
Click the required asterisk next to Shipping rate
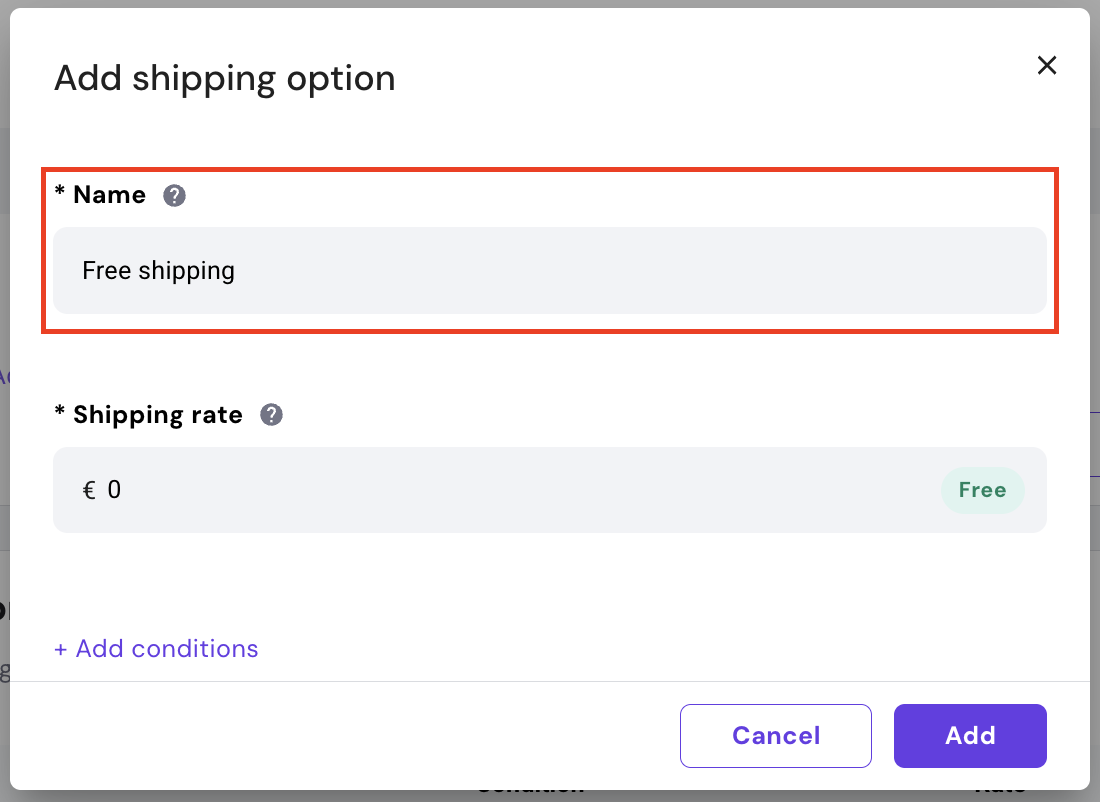60,415
